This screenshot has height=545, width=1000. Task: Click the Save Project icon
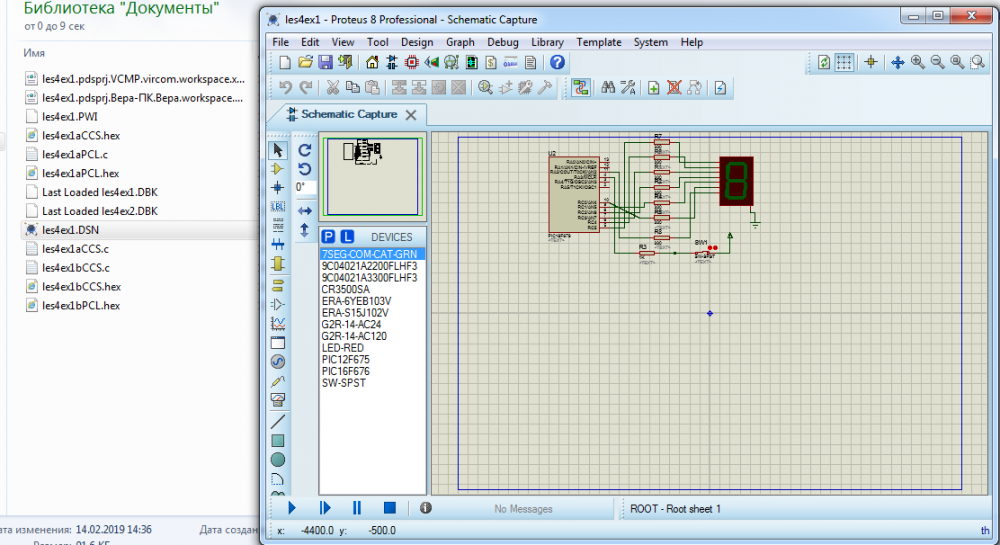[326, 62]
